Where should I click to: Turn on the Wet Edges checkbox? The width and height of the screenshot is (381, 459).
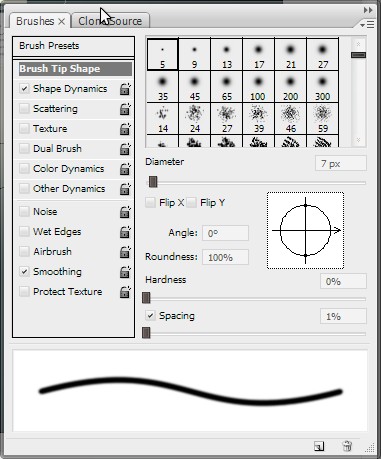click(x=24, y=231)
